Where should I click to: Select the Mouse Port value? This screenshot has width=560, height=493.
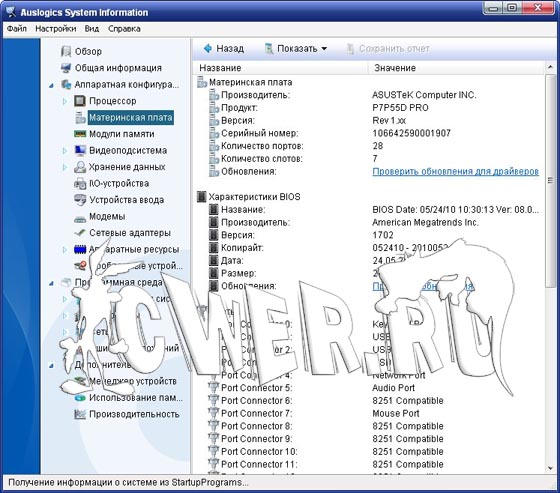point(396,413)
